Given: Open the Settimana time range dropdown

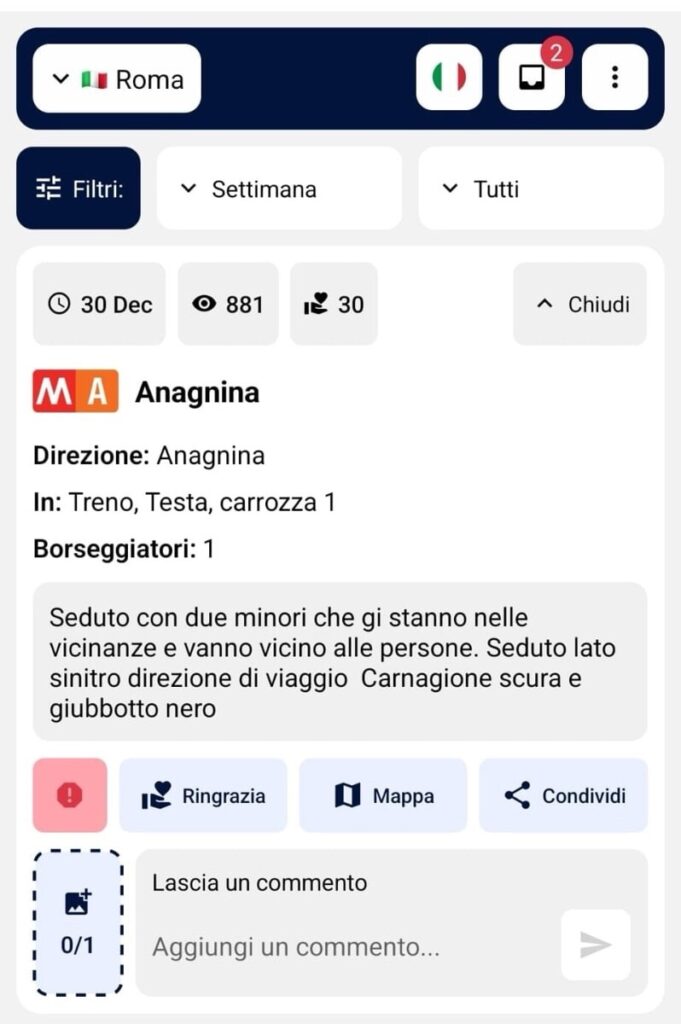Looking at the screenshot, I should pyautogui.click(x=279, y=188).
